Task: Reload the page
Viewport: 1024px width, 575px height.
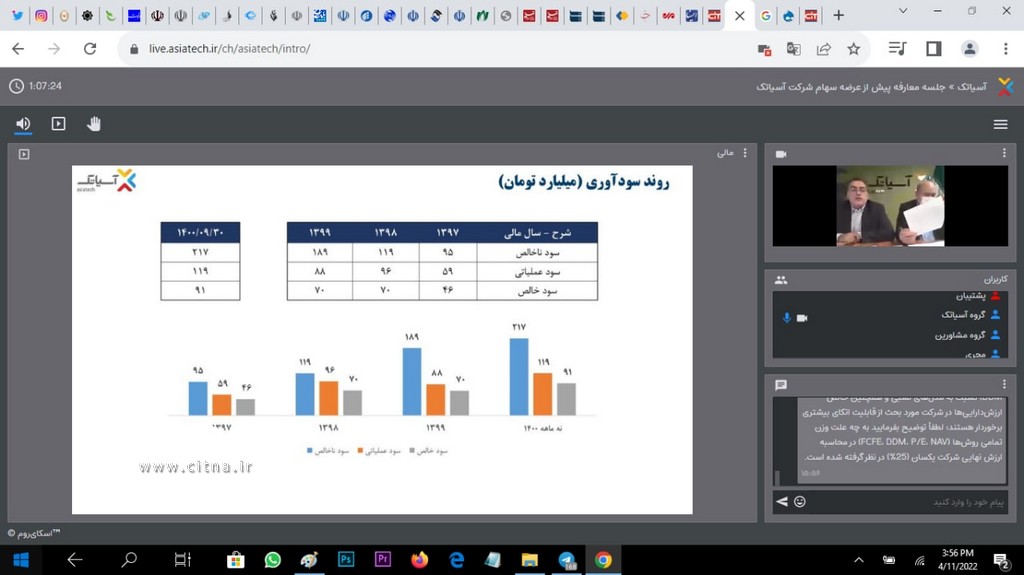Action: pos(90,49)
